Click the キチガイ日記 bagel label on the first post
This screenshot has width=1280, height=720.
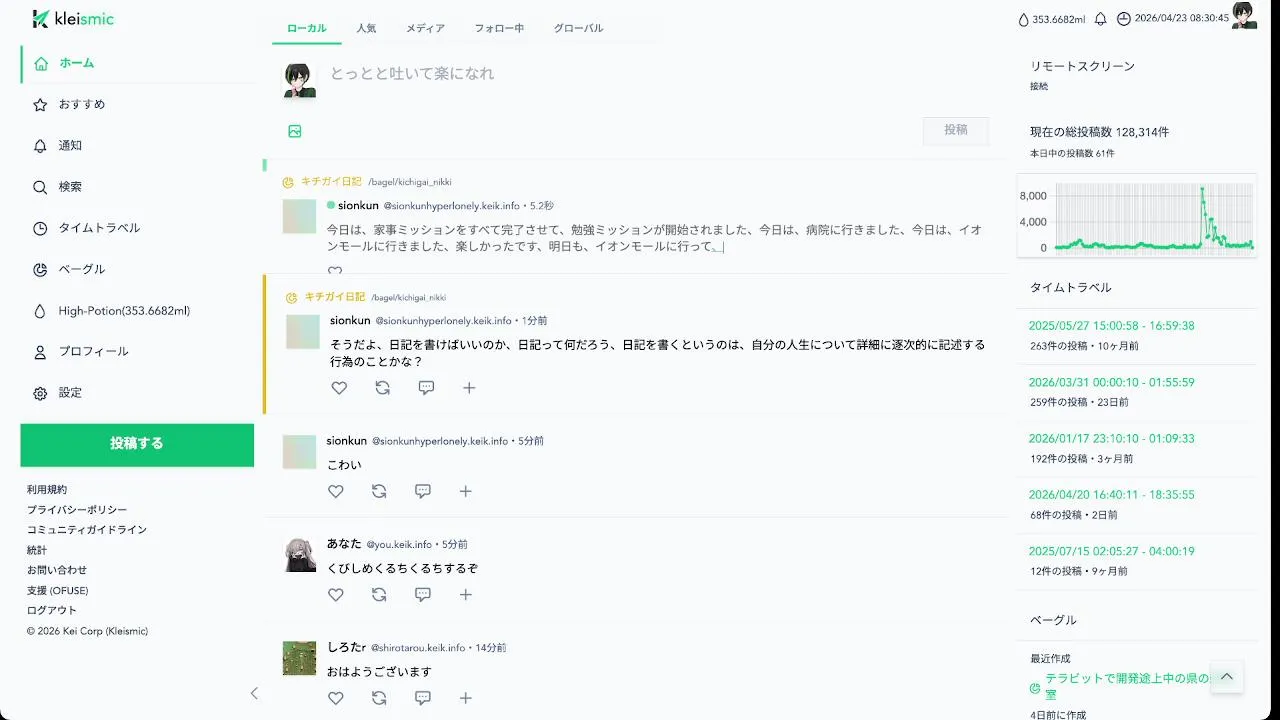331,182
